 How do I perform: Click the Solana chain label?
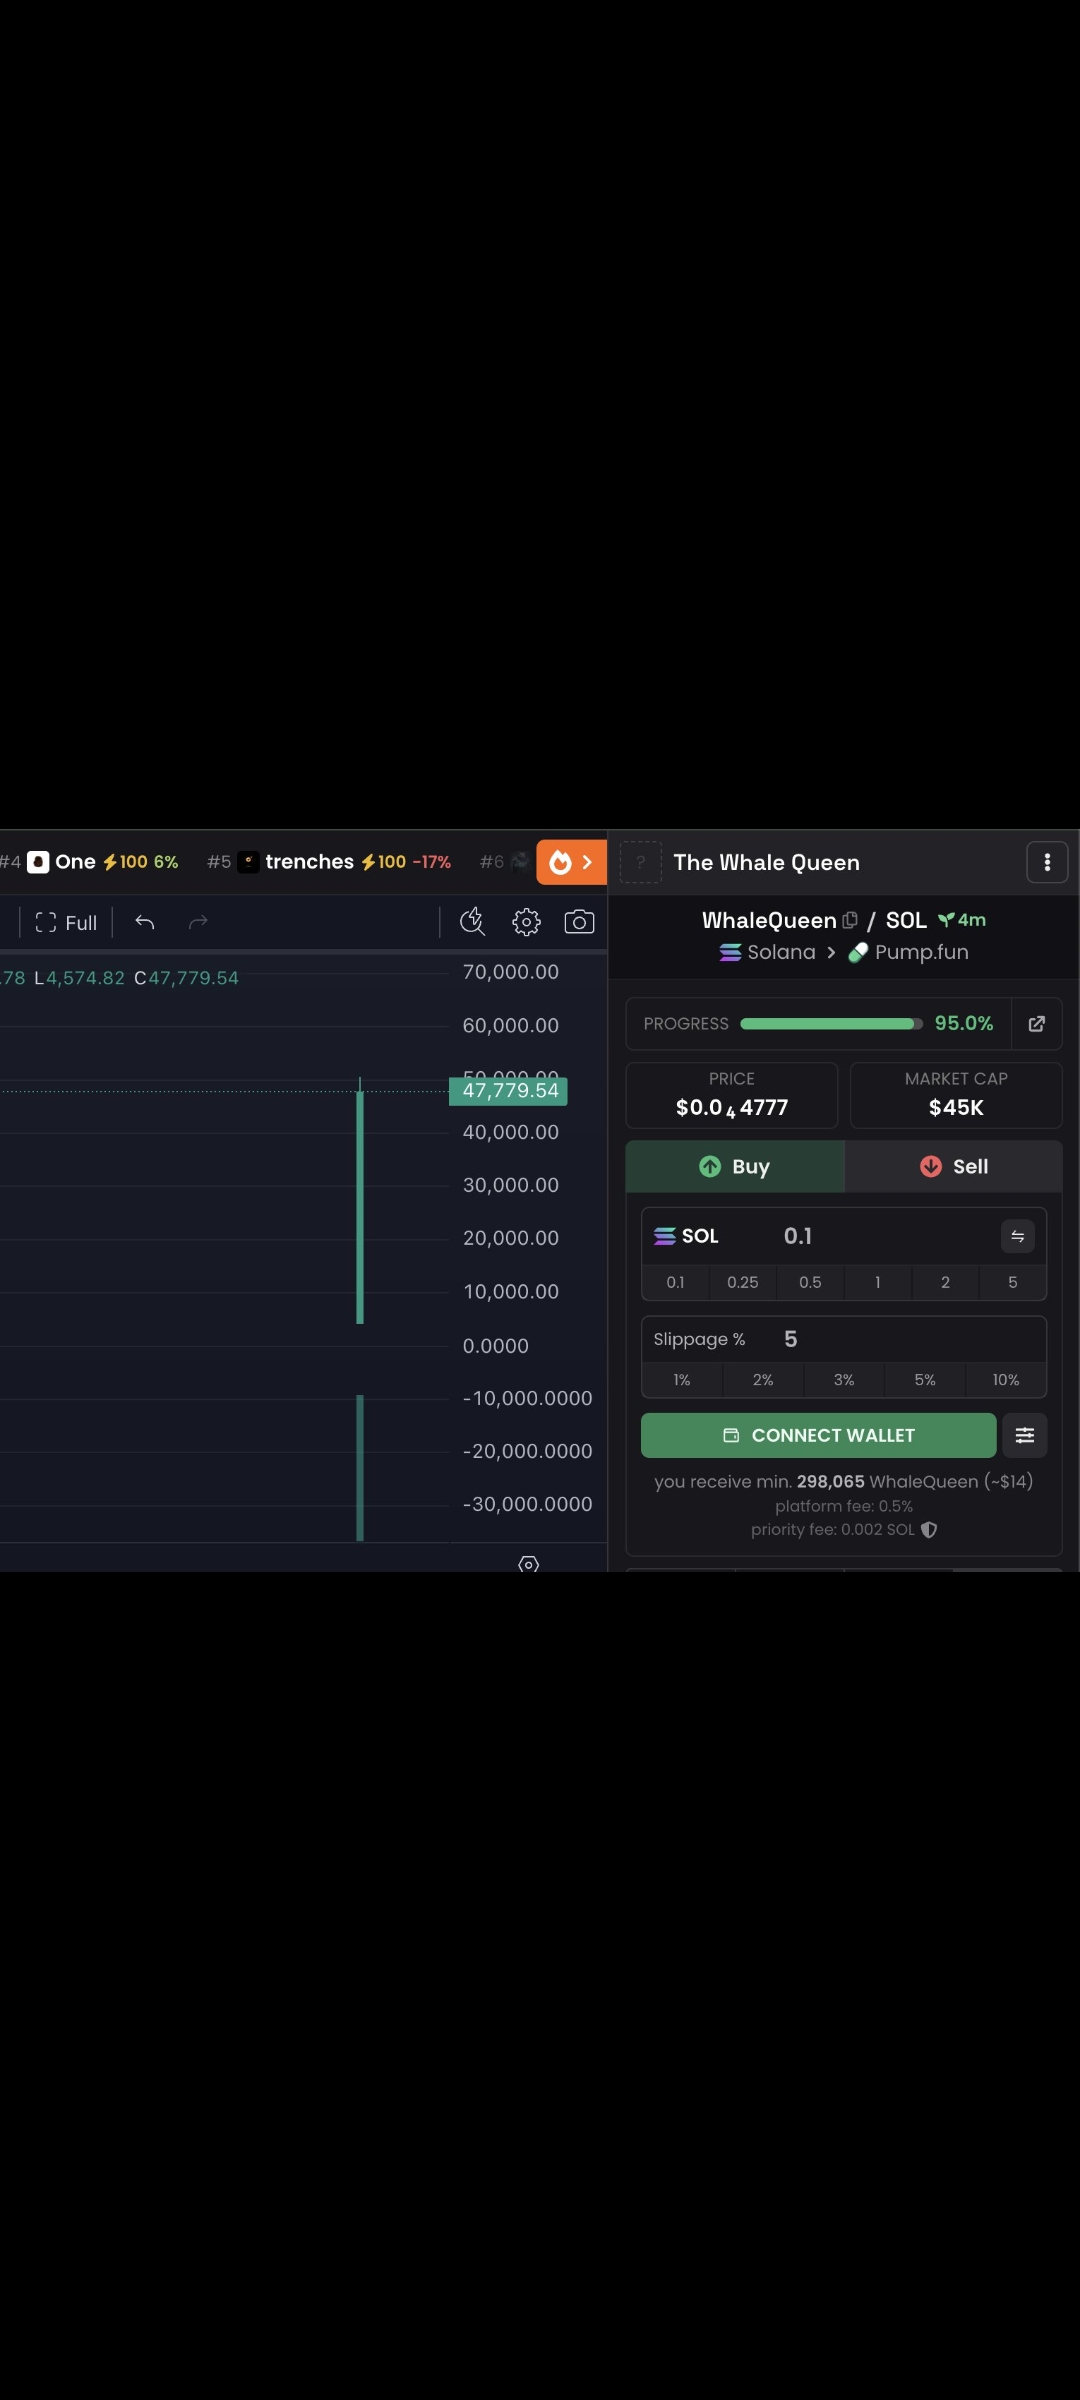768,952
